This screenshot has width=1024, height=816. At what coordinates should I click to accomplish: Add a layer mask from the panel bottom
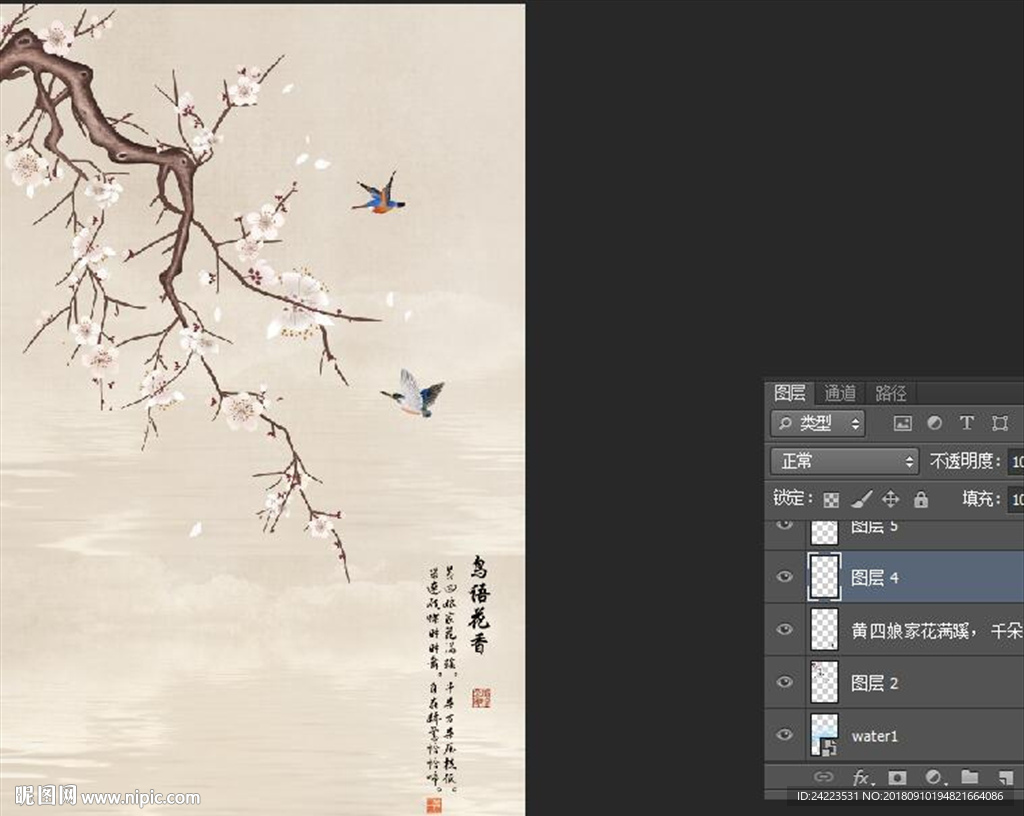click(897, 778)
